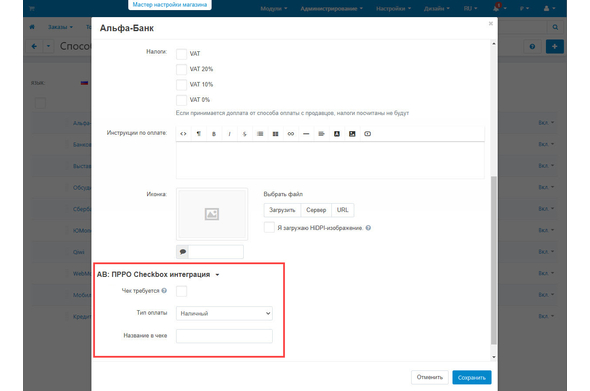Open the help question mark button
Image resolution: width=590 pixels, height=391 pixels.
[x=532, y=47]
